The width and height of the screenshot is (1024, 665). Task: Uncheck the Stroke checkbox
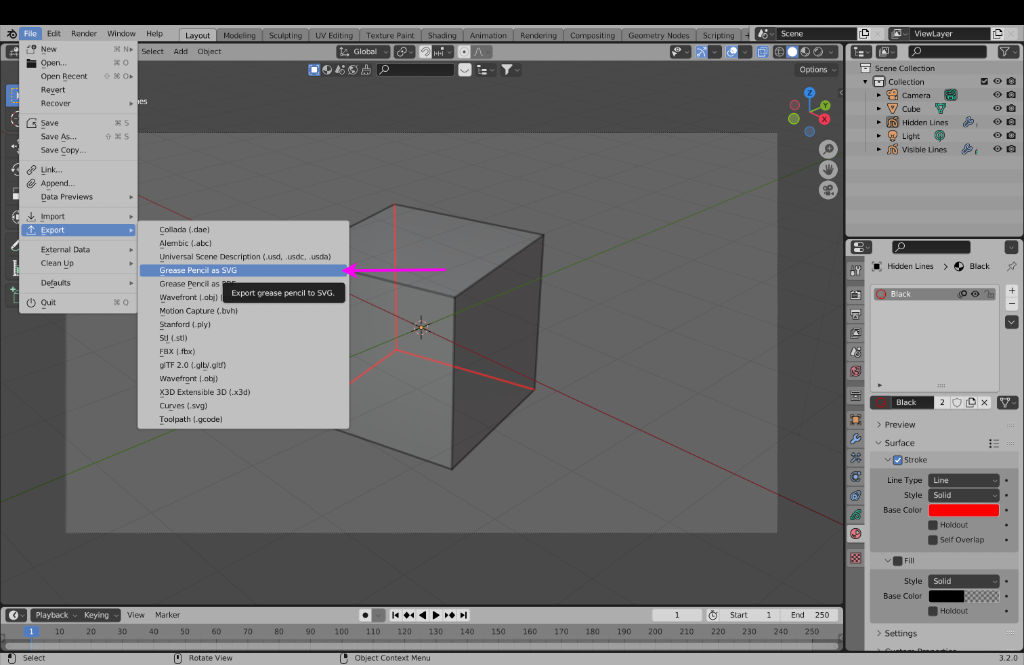pos(897,460)
